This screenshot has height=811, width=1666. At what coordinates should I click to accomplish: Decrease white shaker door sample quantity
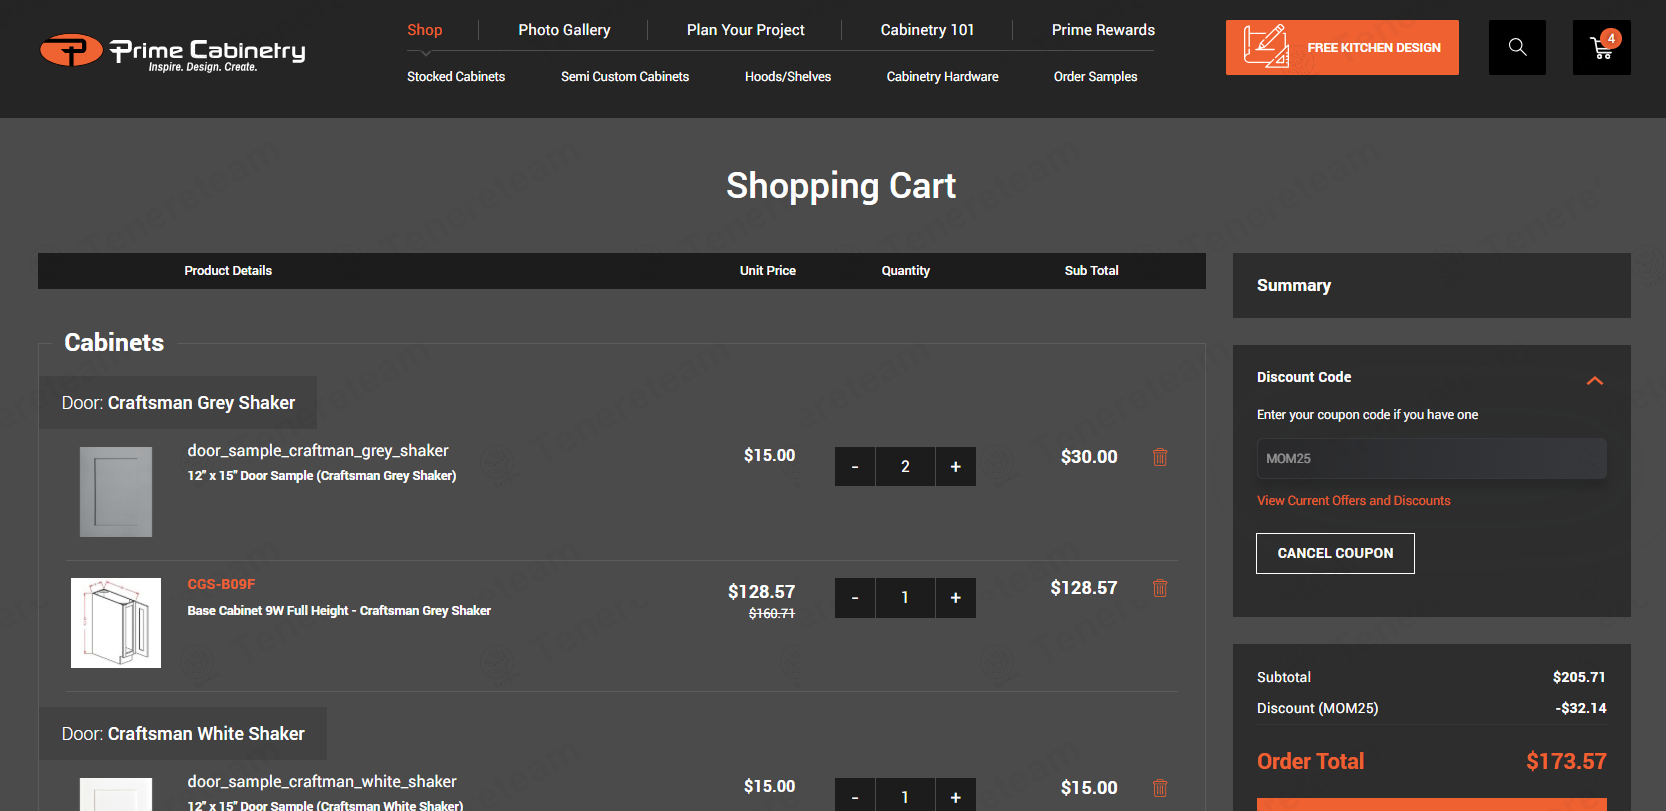[855, 796]
